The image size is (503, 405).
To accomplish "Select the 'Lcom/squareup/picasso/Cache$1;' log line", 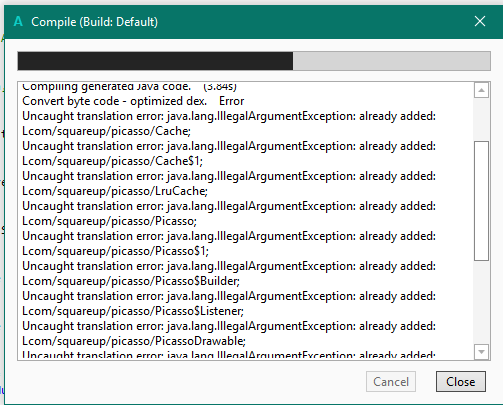I will 112,161.
